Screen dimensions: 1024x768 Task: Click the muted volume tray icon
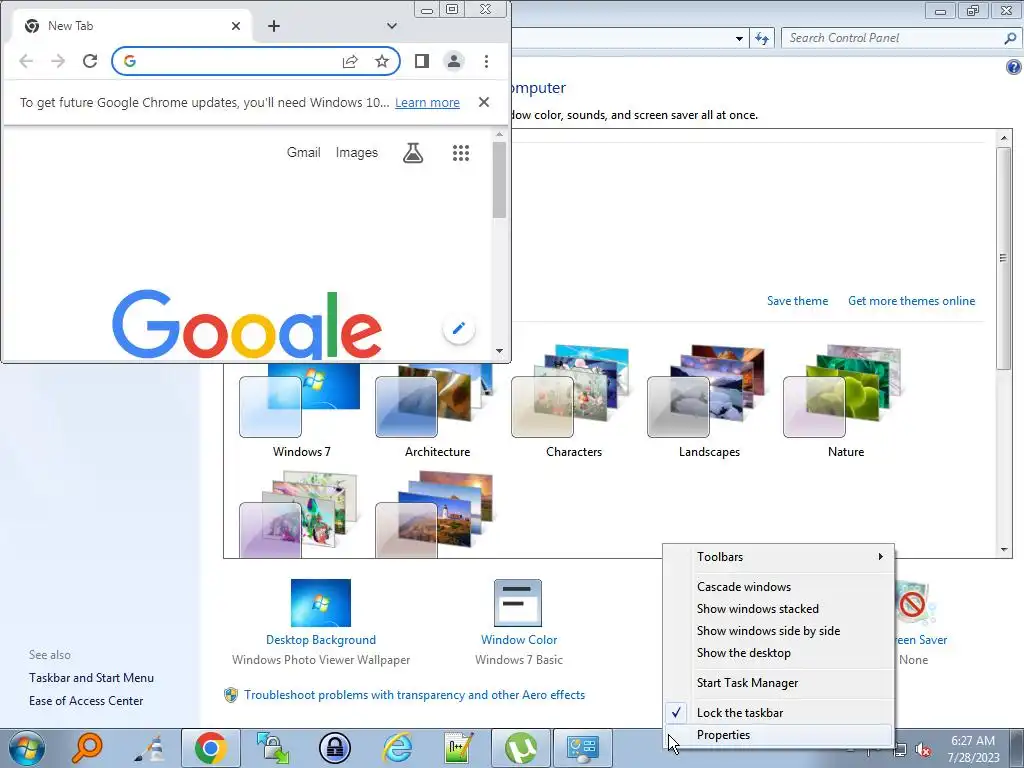(x=923, y=750)
